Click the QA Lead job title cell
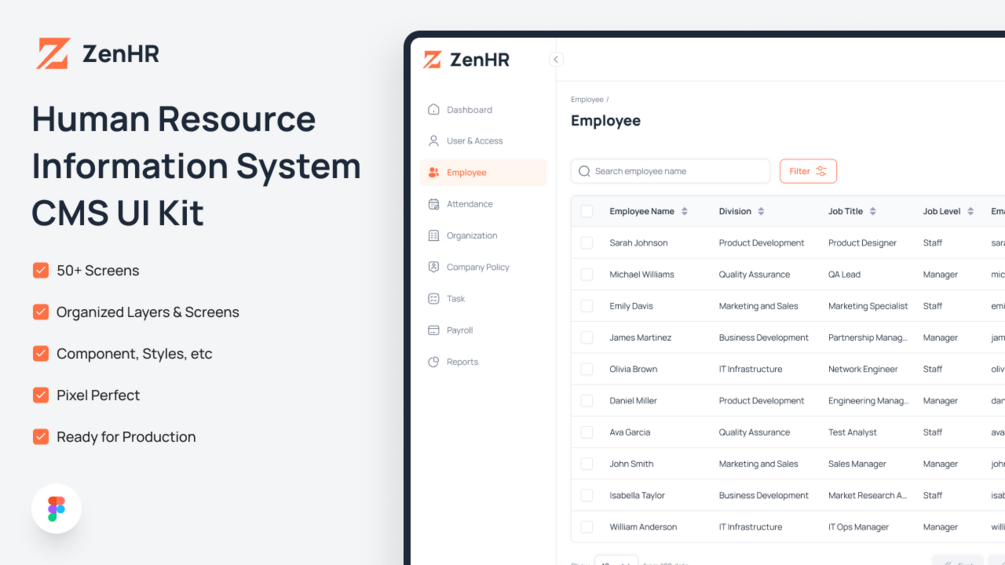1005x565 pixels. point(844,274)
